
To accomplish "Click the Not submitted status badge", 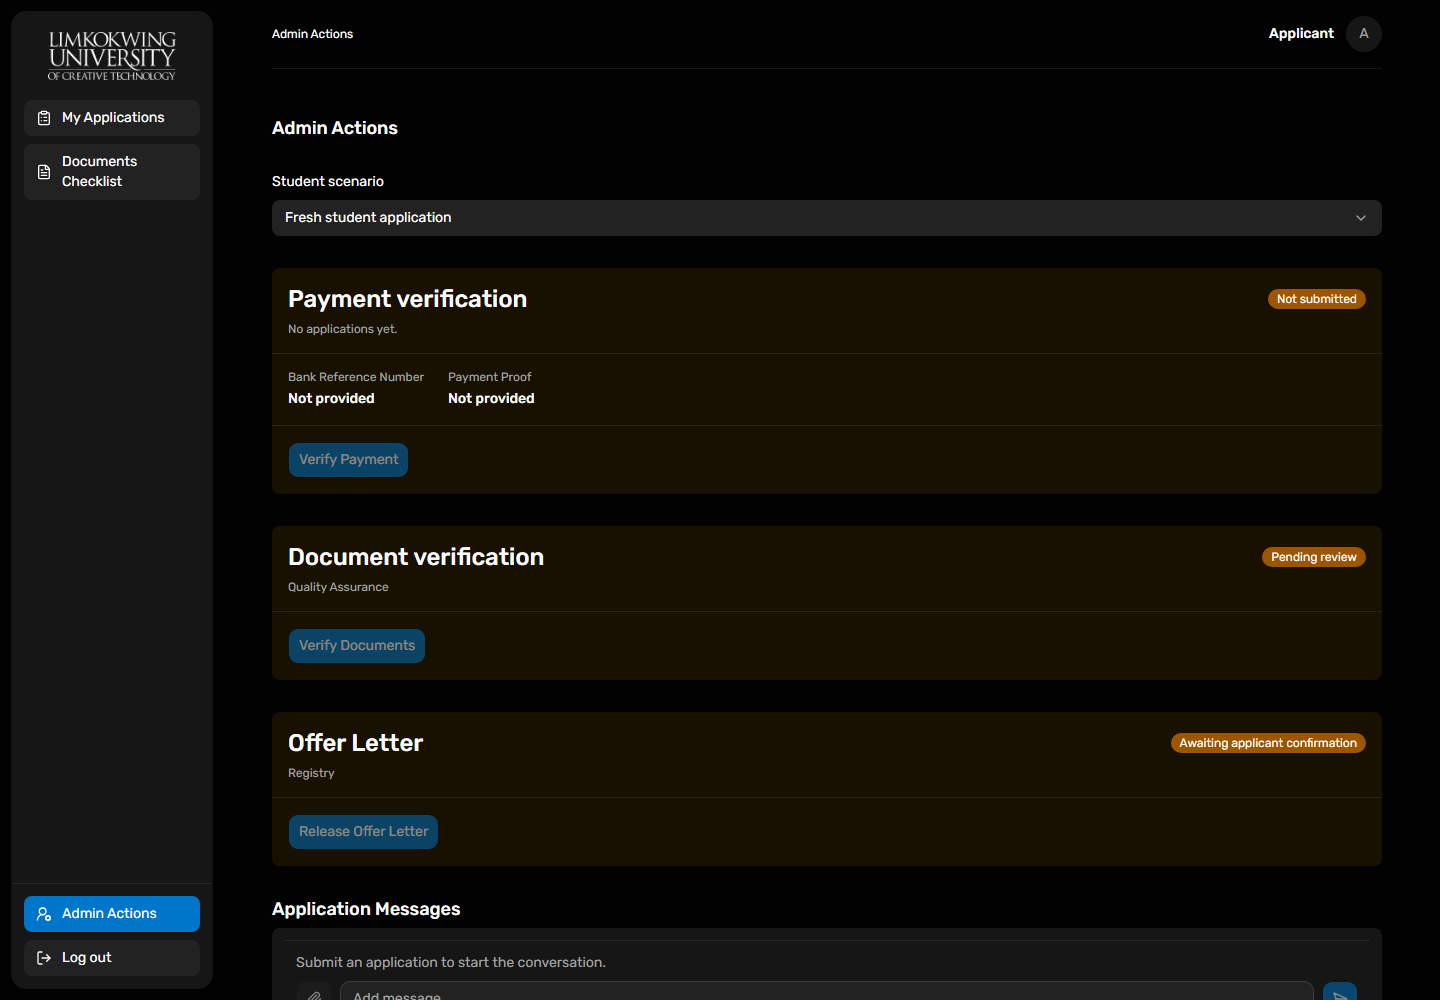I will (1317, 299).
